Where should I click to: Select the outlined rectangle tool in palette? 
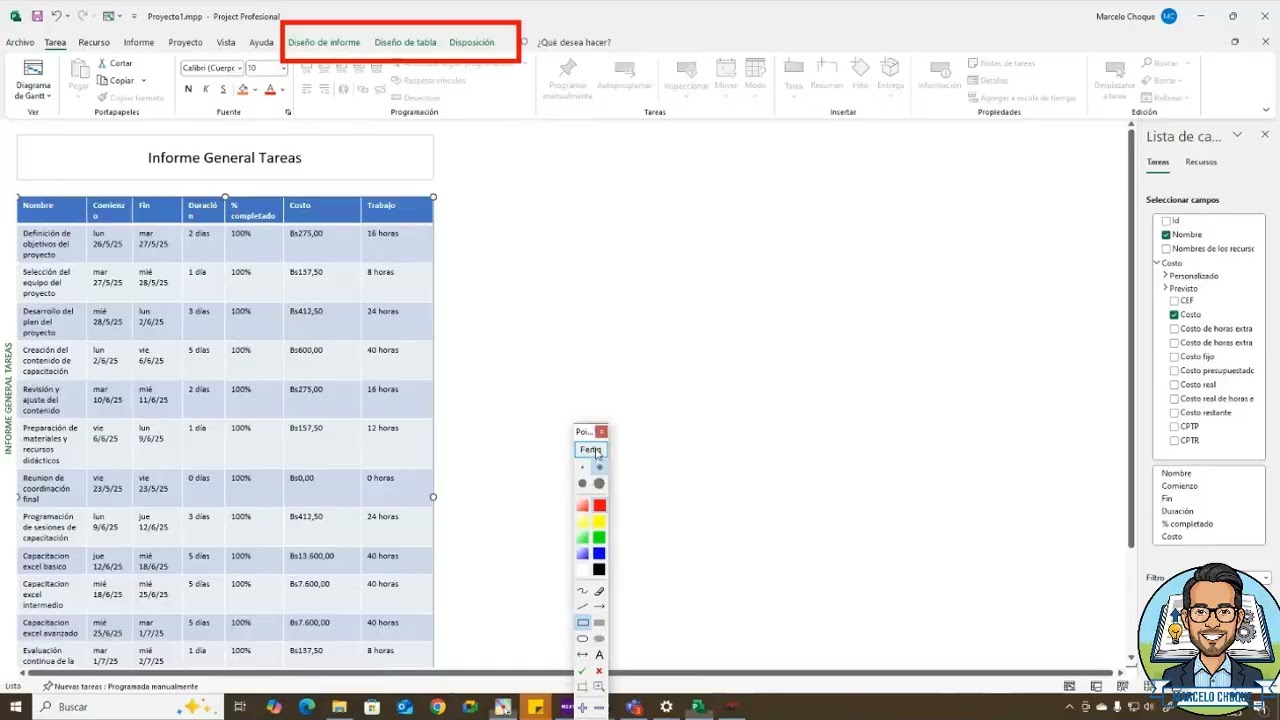click(x=582, y=622)
